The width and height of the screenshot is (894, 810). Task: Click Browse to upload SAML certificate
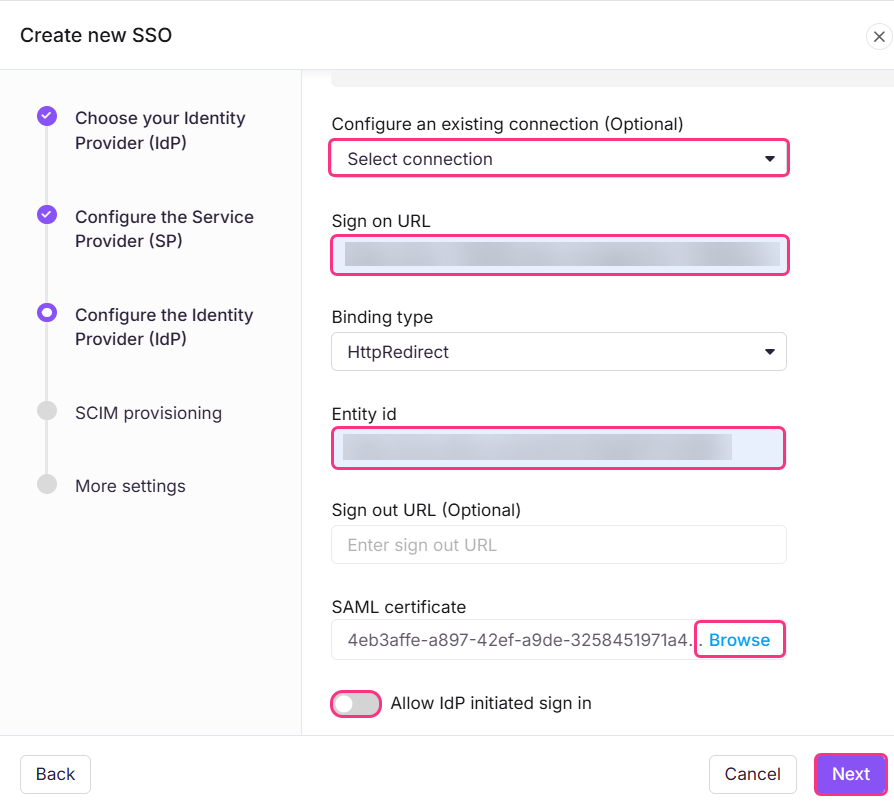739,640
